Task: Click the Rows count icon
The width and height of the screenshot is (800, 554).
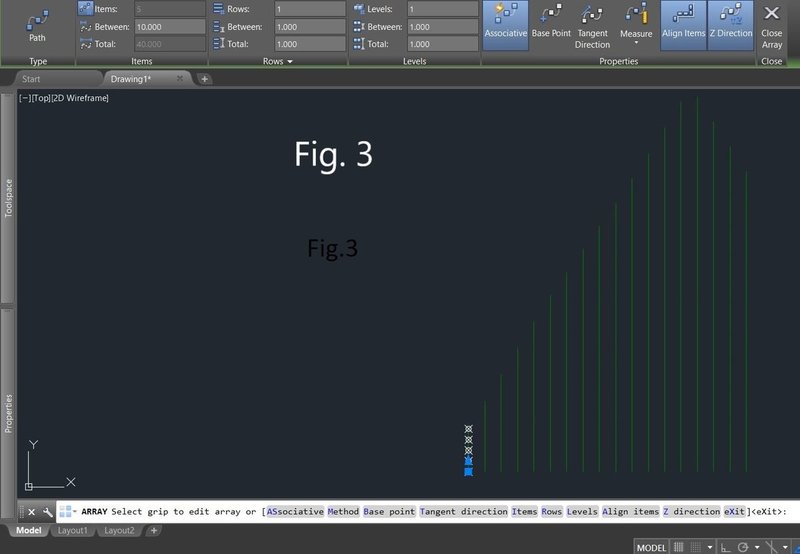Action: 218,9
